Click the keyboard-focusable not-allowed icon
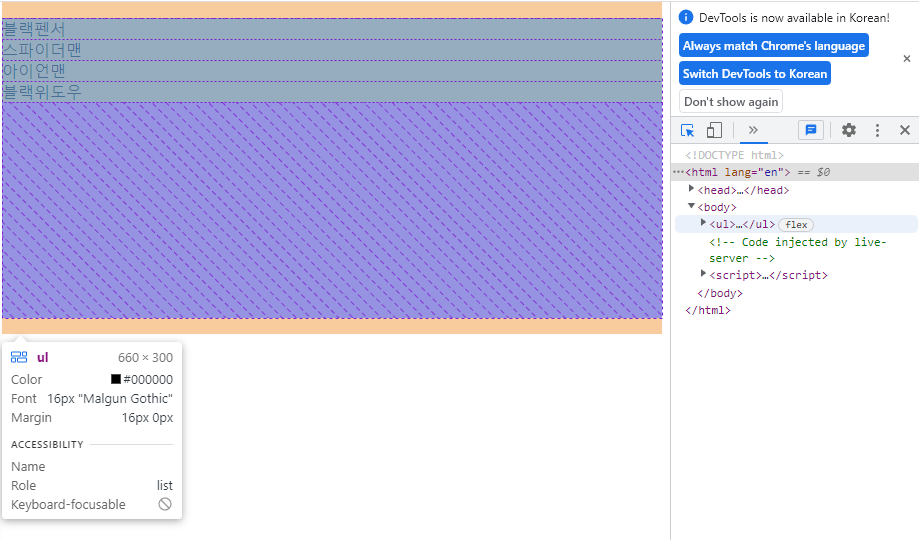Image resolution: width=919 pixels, height=540 pixels. tap(165, 504)
